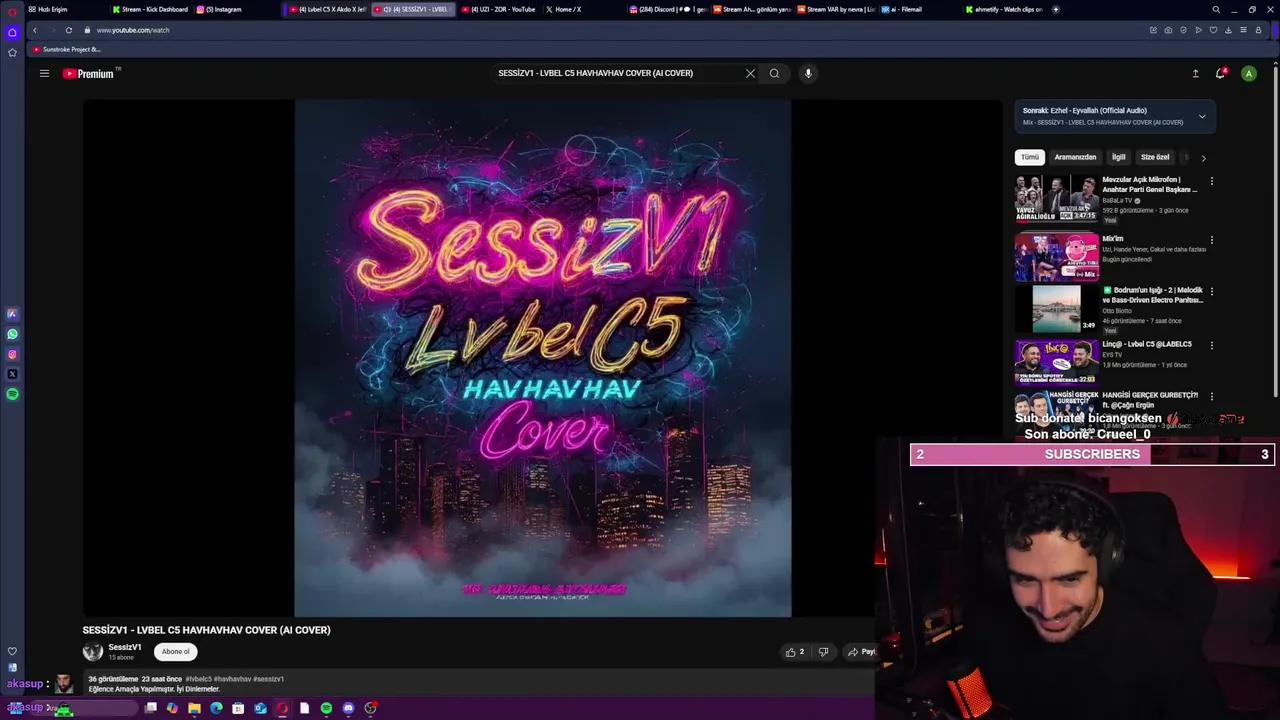Viewport: 1280px width, 720px height.
Task: Select the İlgili filter chip
Action: click(1118, 157)
